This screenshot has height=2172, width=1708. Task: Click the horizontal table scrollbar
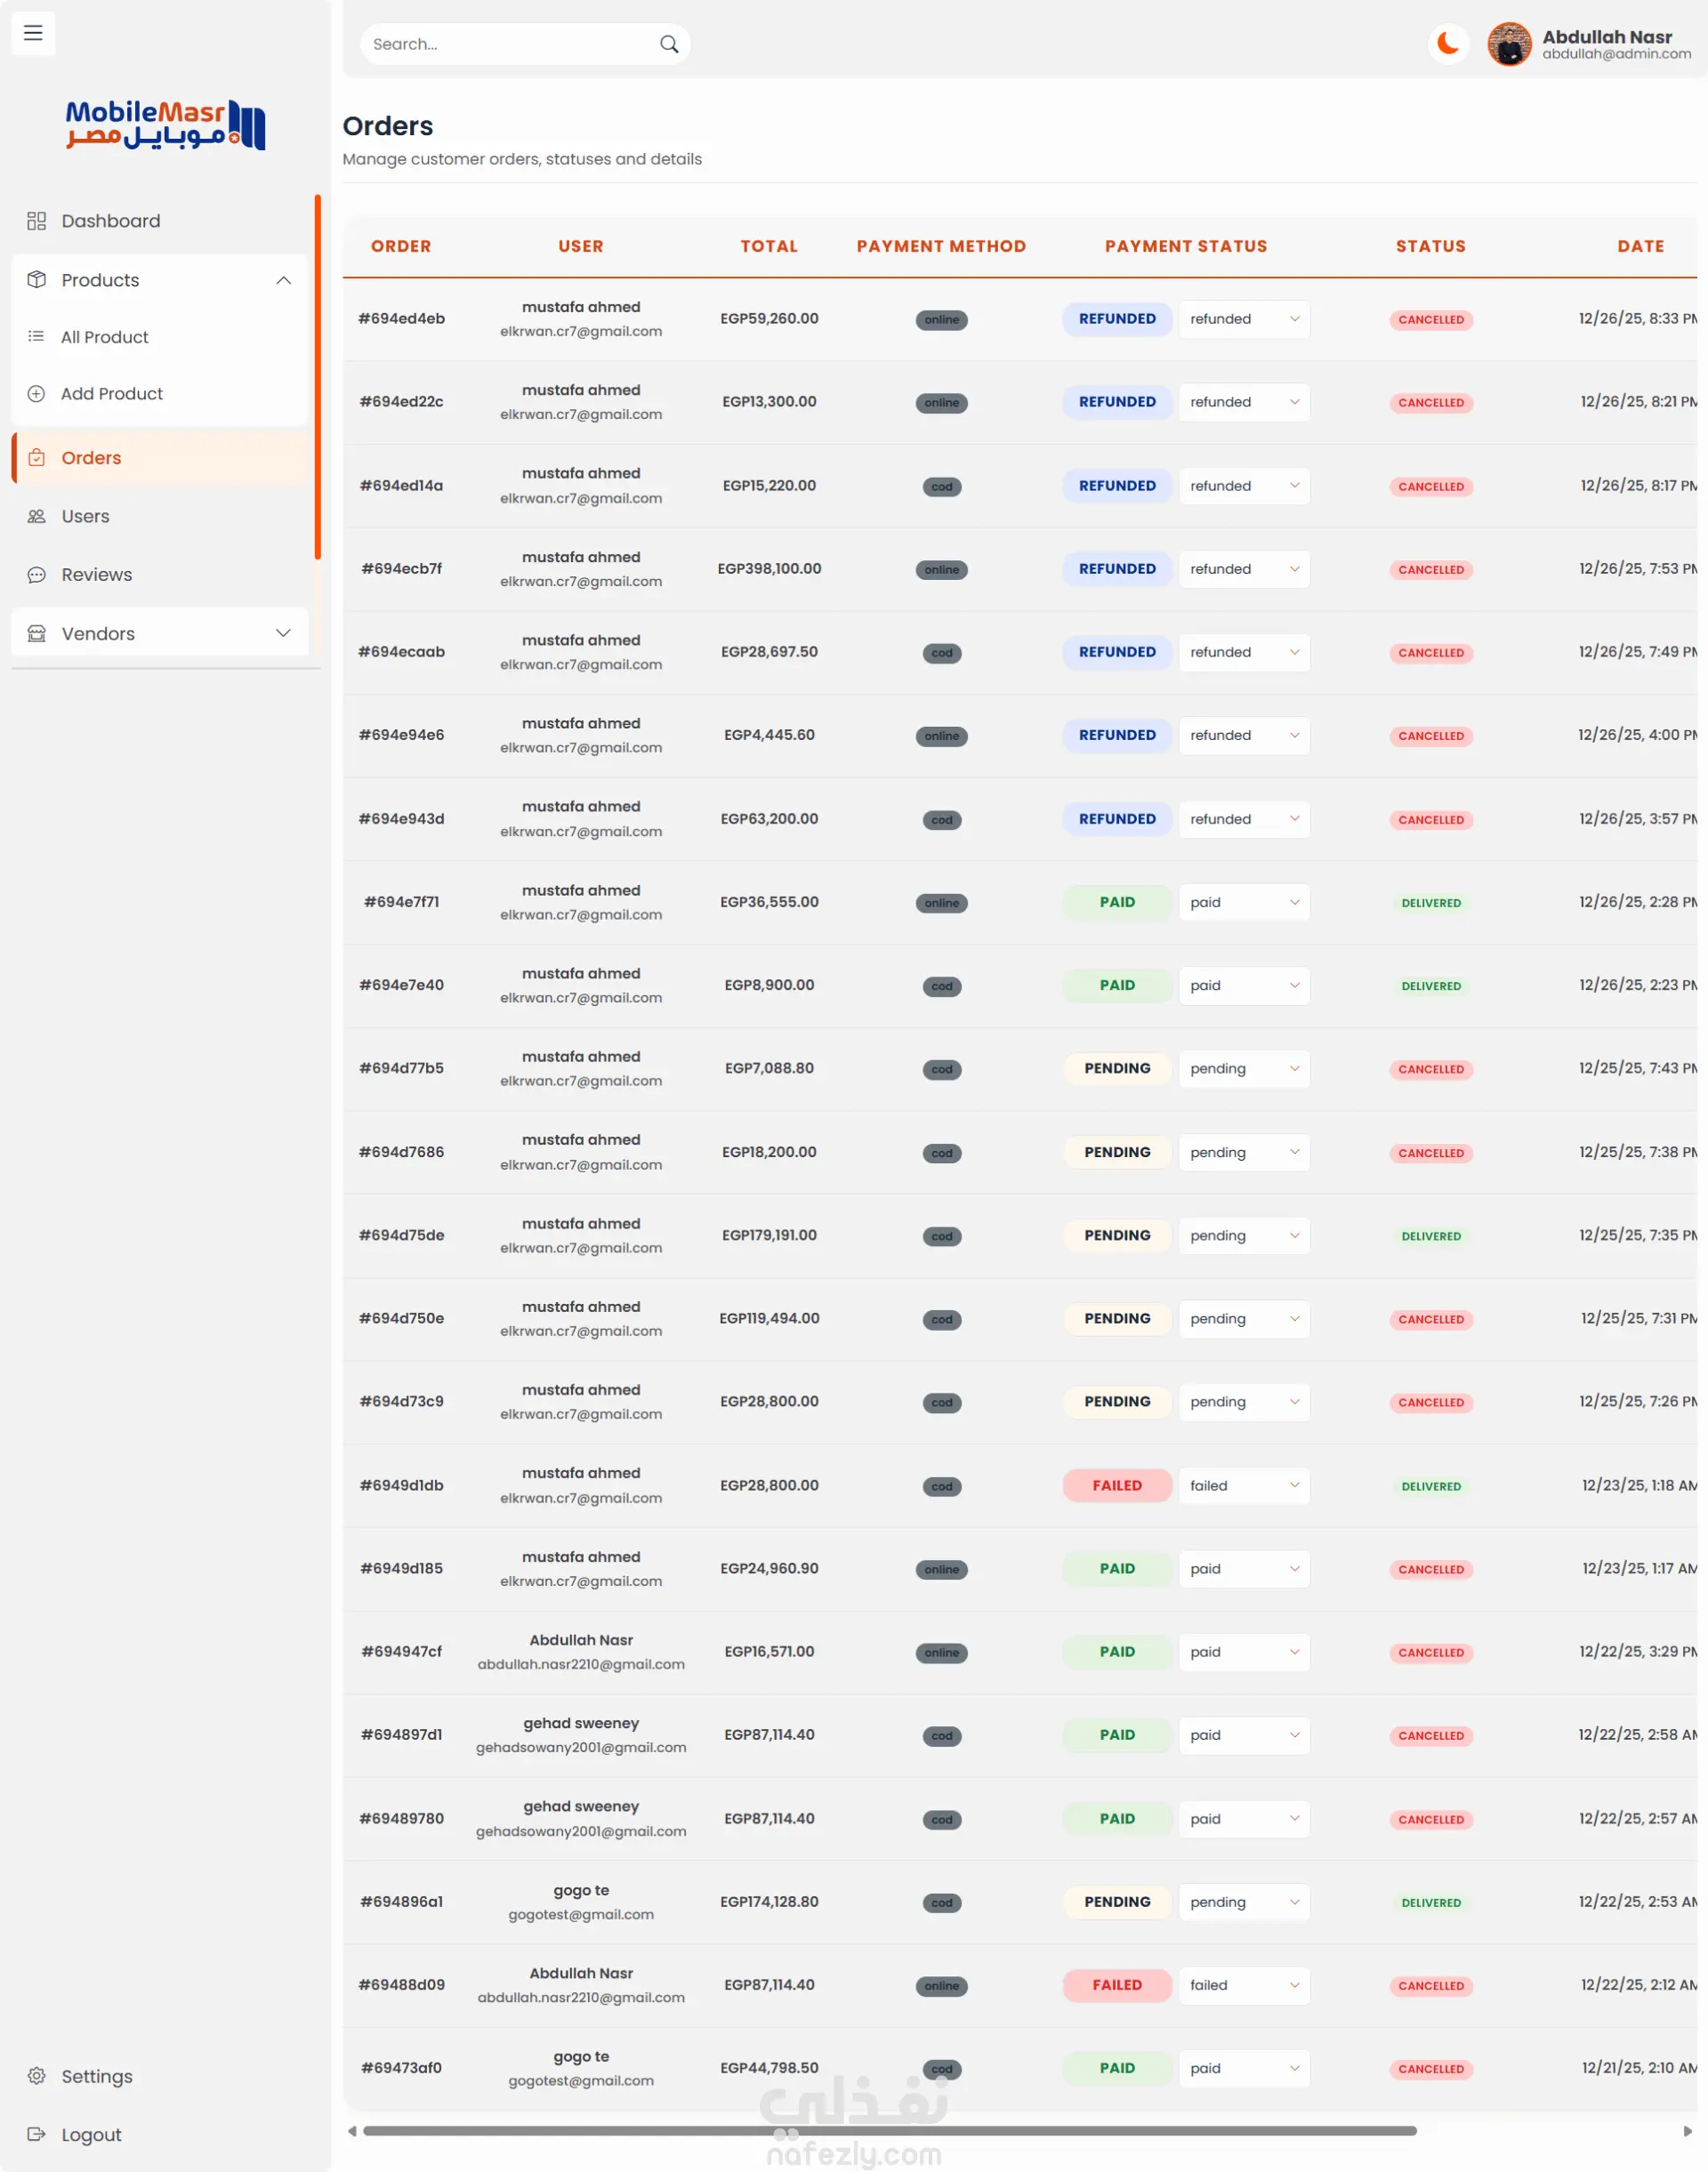coord(889,2130)
